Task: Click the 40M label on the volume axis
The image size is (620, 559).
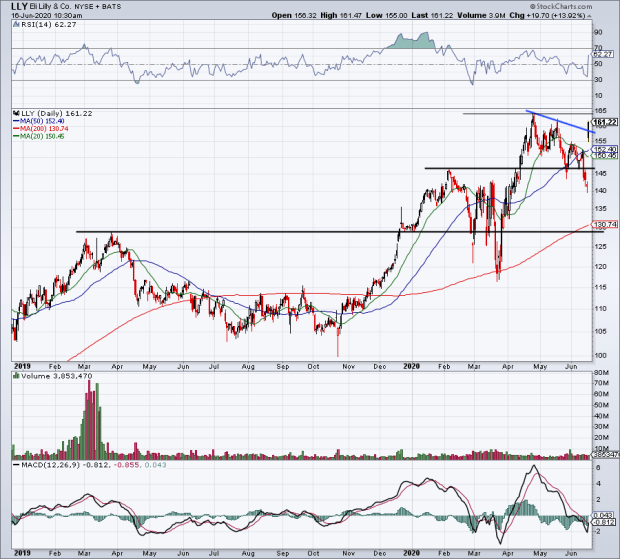Action: tap(601, 416)
